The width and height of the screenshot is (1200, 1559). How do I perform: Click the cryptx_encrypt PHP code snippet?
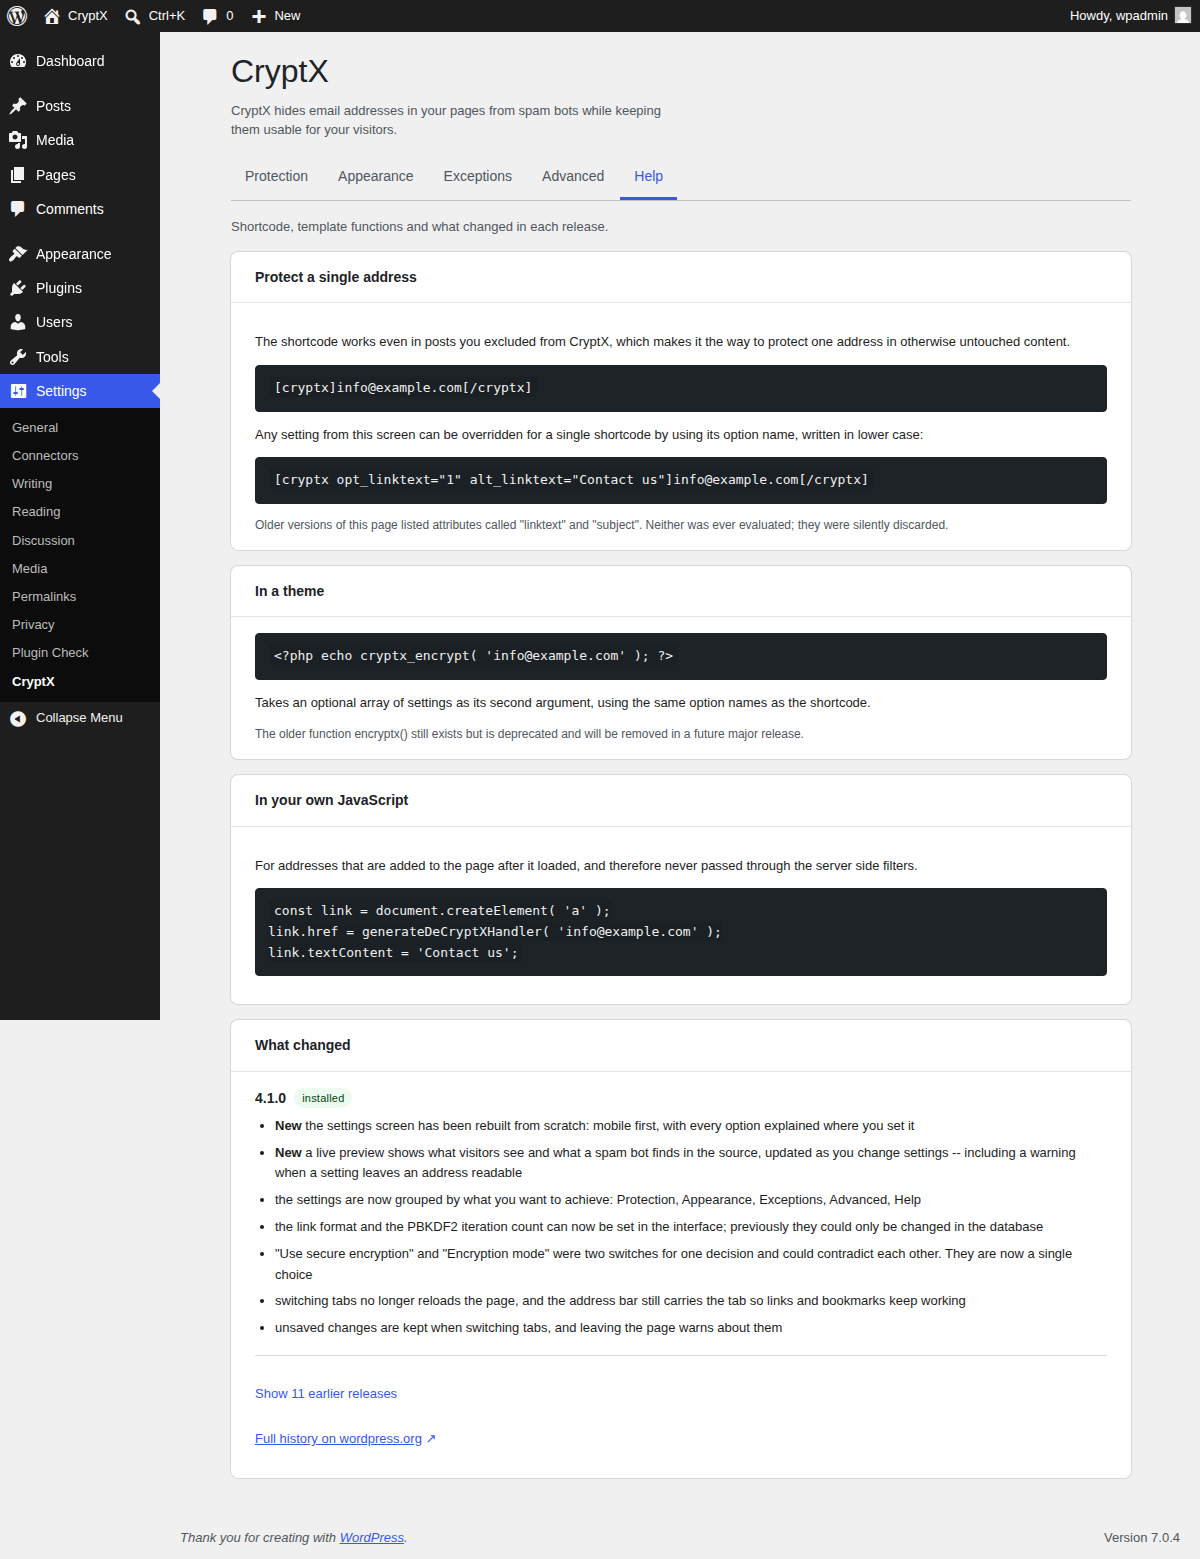pyautogui.click(x=681, y=656)
